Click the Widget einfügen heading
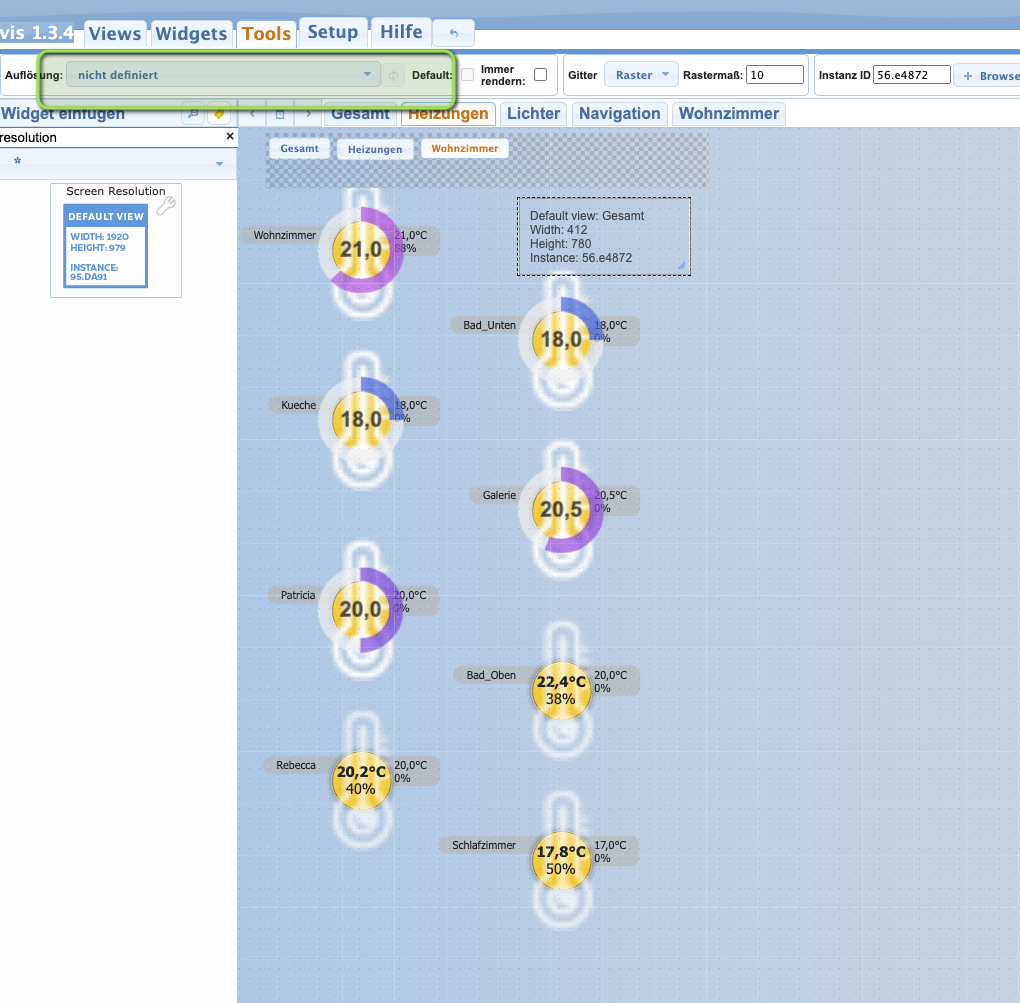 (62, 114)
